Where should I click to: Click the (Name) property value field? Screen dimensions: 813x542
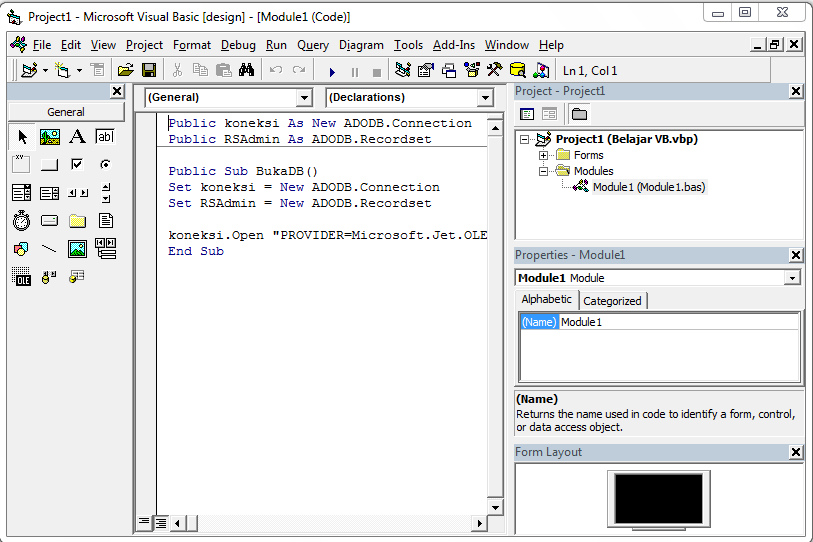click(x=679, y=322)
